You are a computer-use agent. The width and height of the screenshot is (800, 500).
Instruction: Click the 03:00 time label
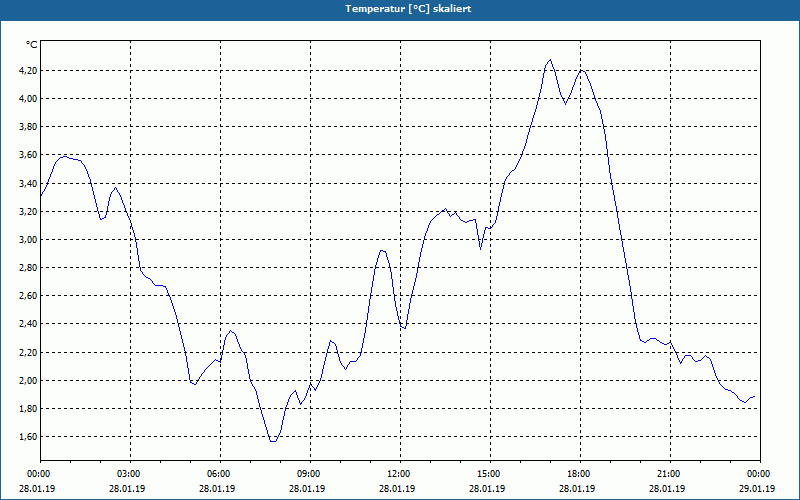pyautogui.click(x=129, y=474)
